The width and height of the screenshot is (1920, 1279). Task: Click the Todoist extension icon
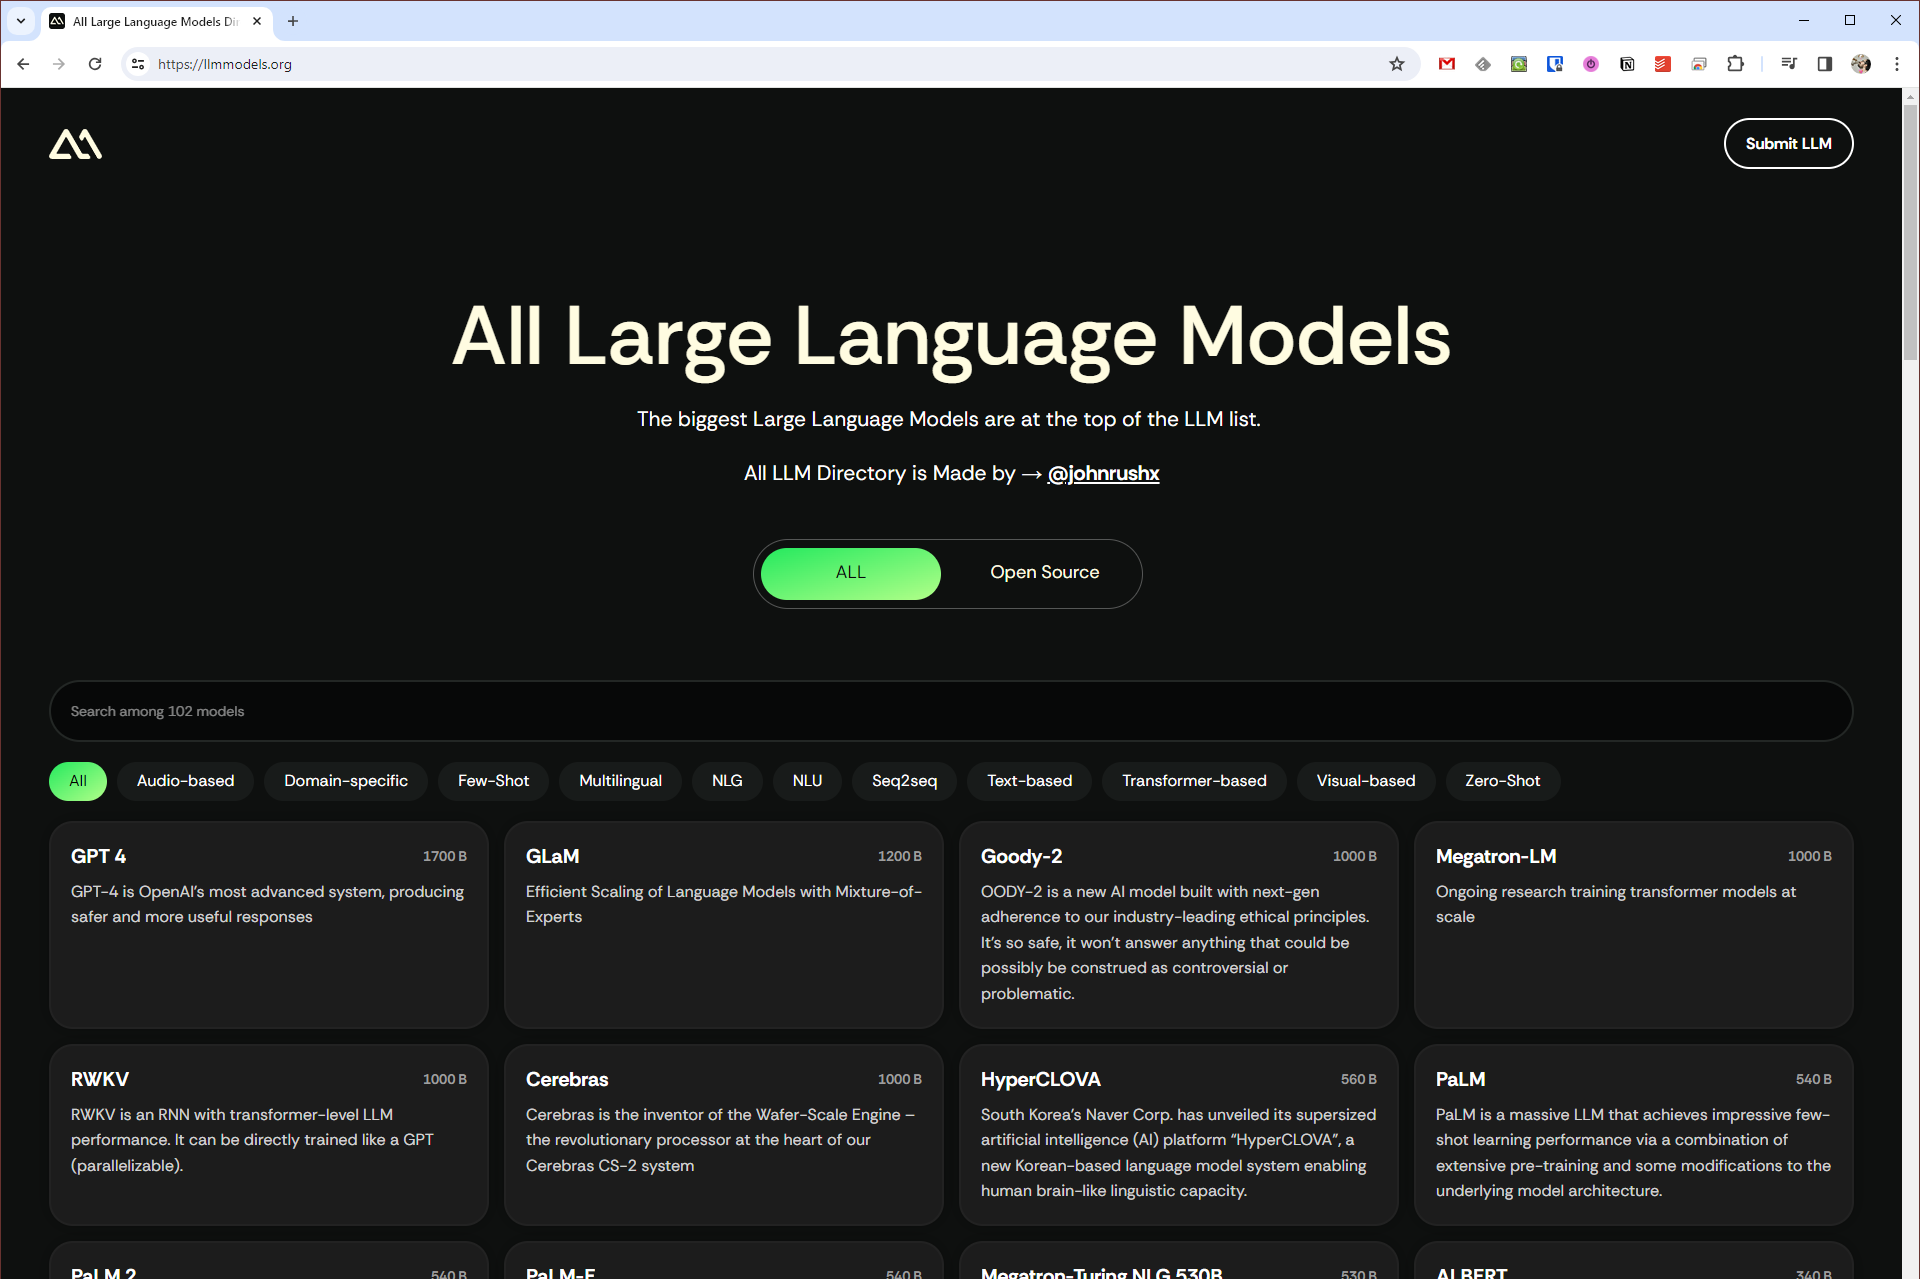pyautogui.click(x=1662, y=64)
